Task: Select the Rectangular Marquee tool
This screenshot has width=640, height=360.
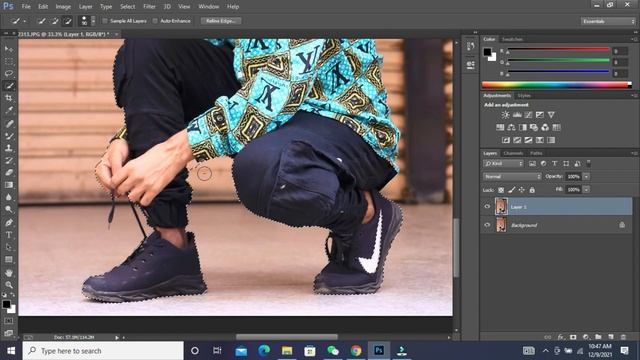Action: point(9,61)
